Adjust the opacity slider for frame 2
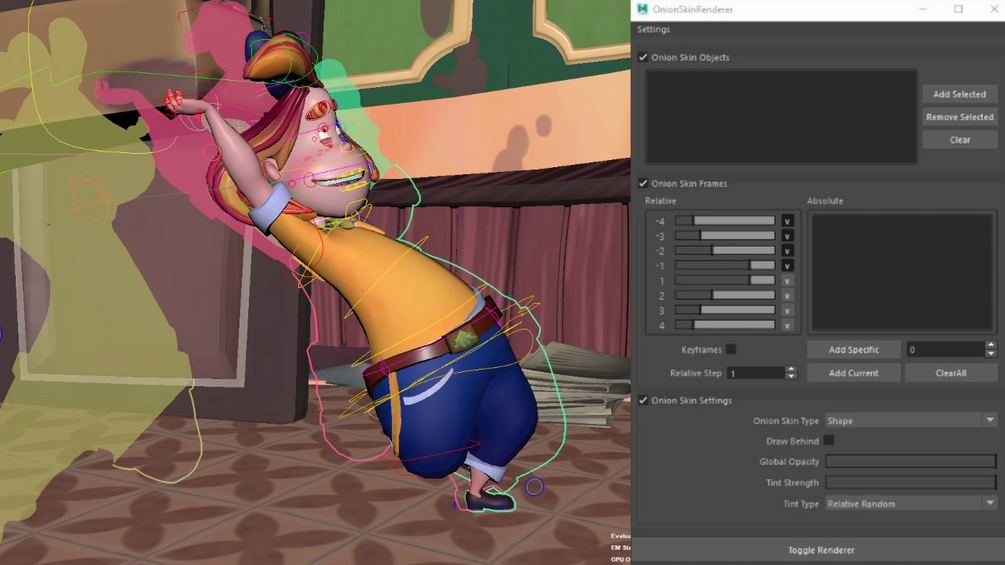The height and width of the screenshot is (565, 1005). 725,295
